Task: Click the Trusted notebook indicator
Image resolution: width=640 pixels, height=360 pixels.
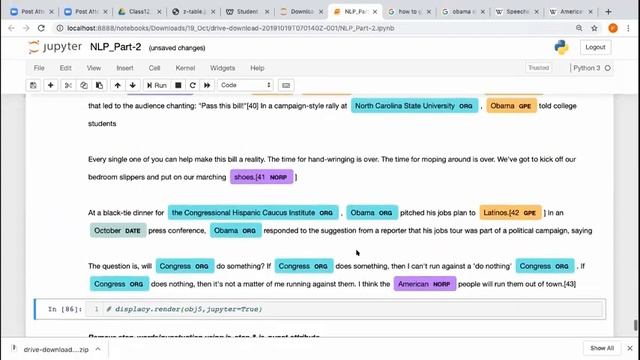Action: coord(538,68)
